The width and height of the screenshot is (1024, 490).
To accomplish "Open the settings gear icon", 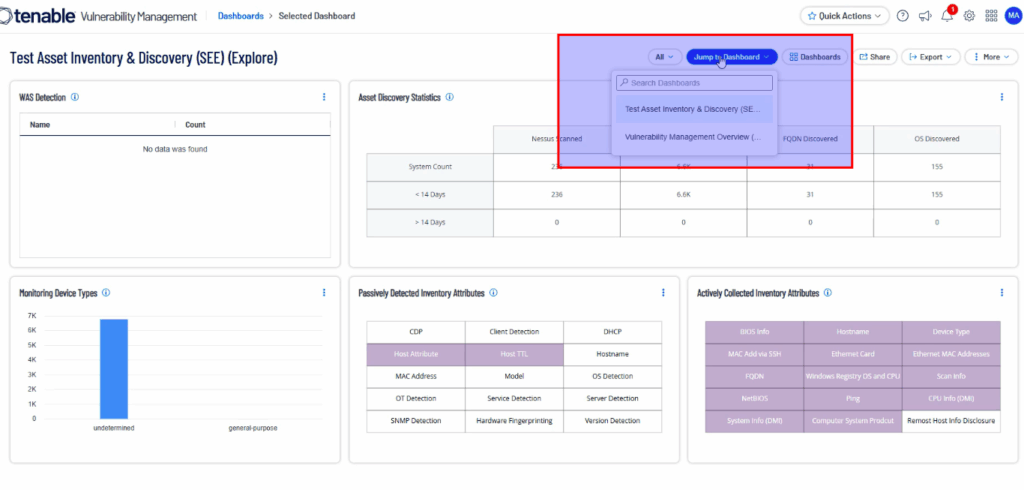I will point(969,16).
